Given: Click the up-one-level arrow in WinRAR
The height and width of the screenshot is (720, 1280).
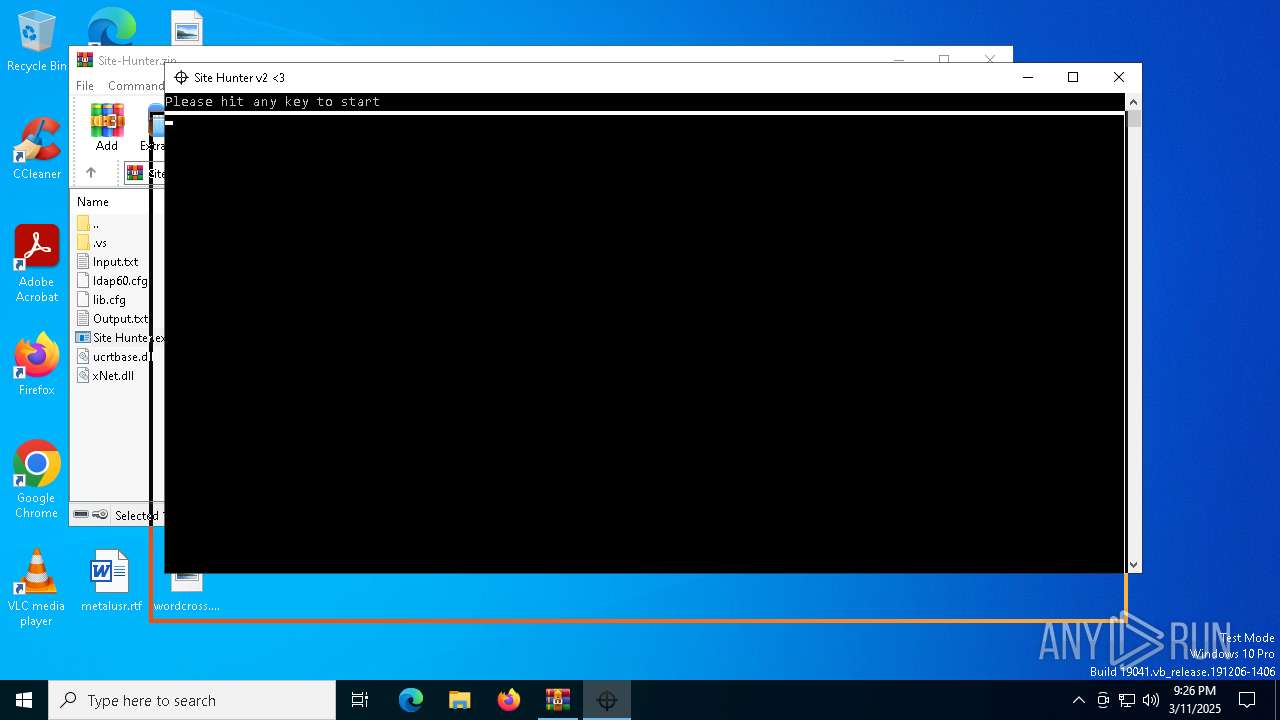Looking at the screenshot, I should [x=91, y=173].
